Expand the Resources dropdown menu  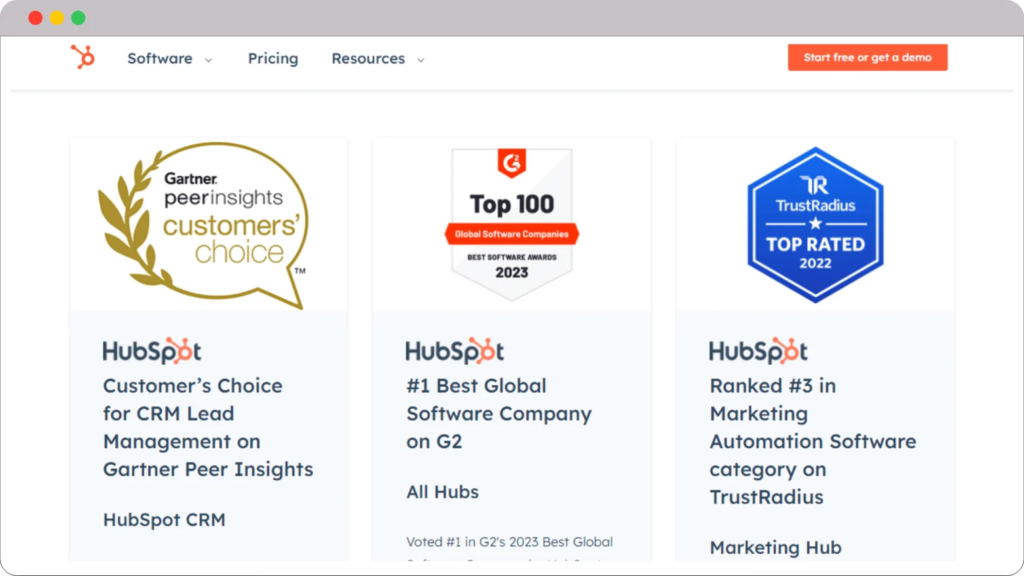coord(377,59)
